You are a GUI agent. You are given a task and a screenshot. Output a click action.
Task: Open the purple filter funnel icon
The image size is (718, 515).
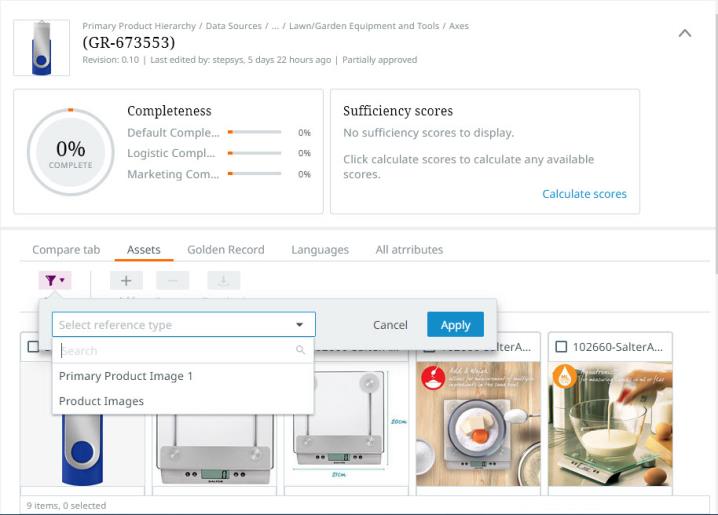(54, 280)
